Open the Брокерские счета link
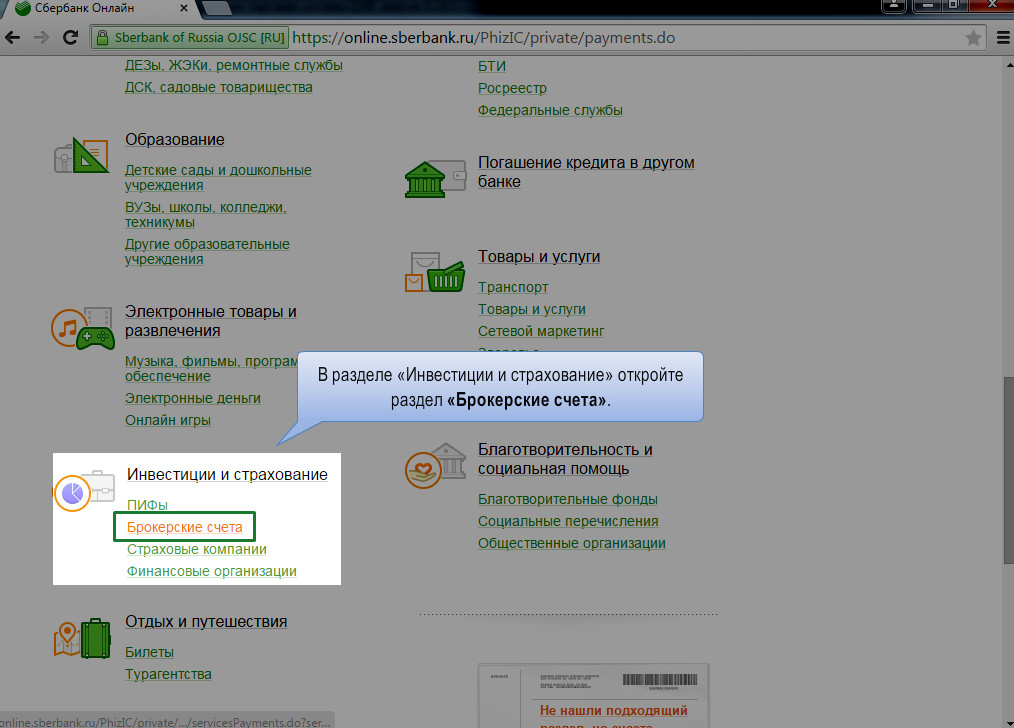This screenshot has height=728, width=1014. [x=184, y=526]
